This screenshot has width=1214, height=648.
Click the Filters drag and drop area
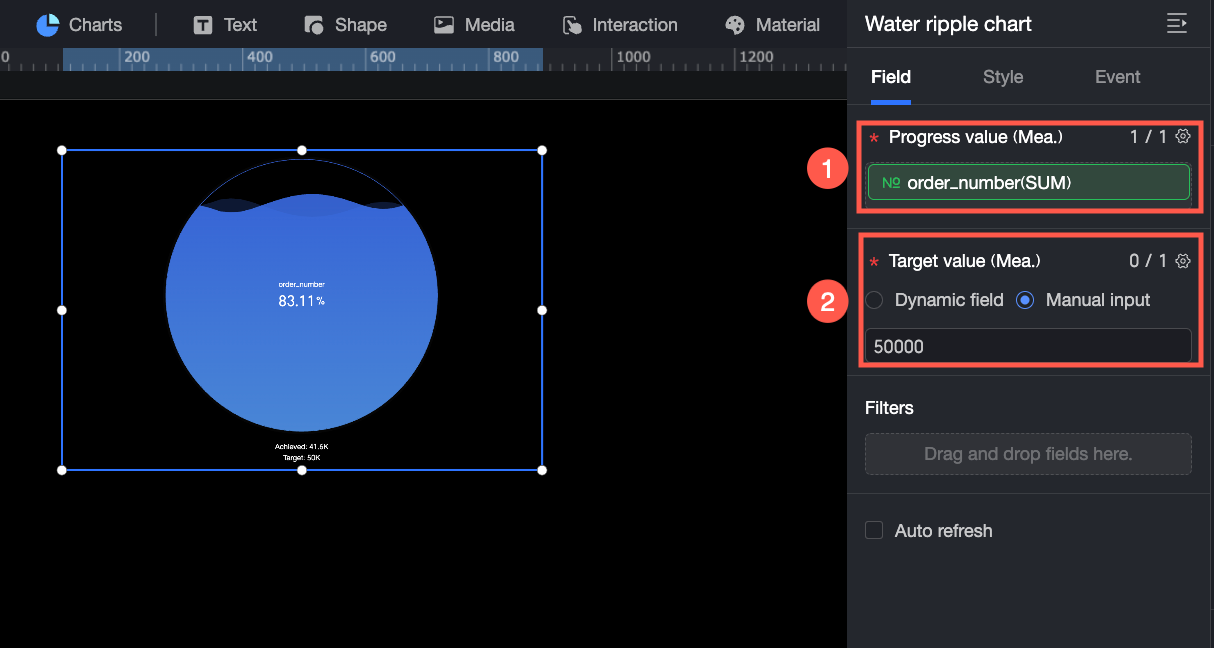click(x=1028, y=454)
